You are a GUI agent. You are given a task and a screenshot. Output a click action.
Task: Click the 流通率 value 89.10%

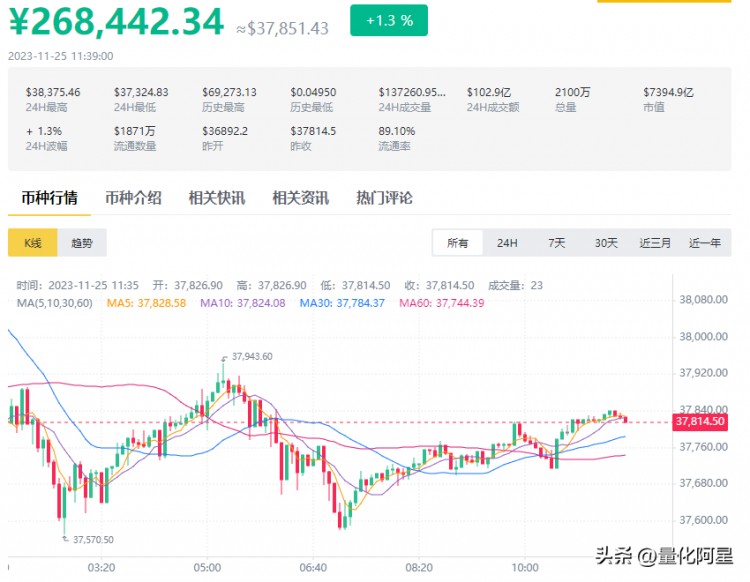[397, 131]
